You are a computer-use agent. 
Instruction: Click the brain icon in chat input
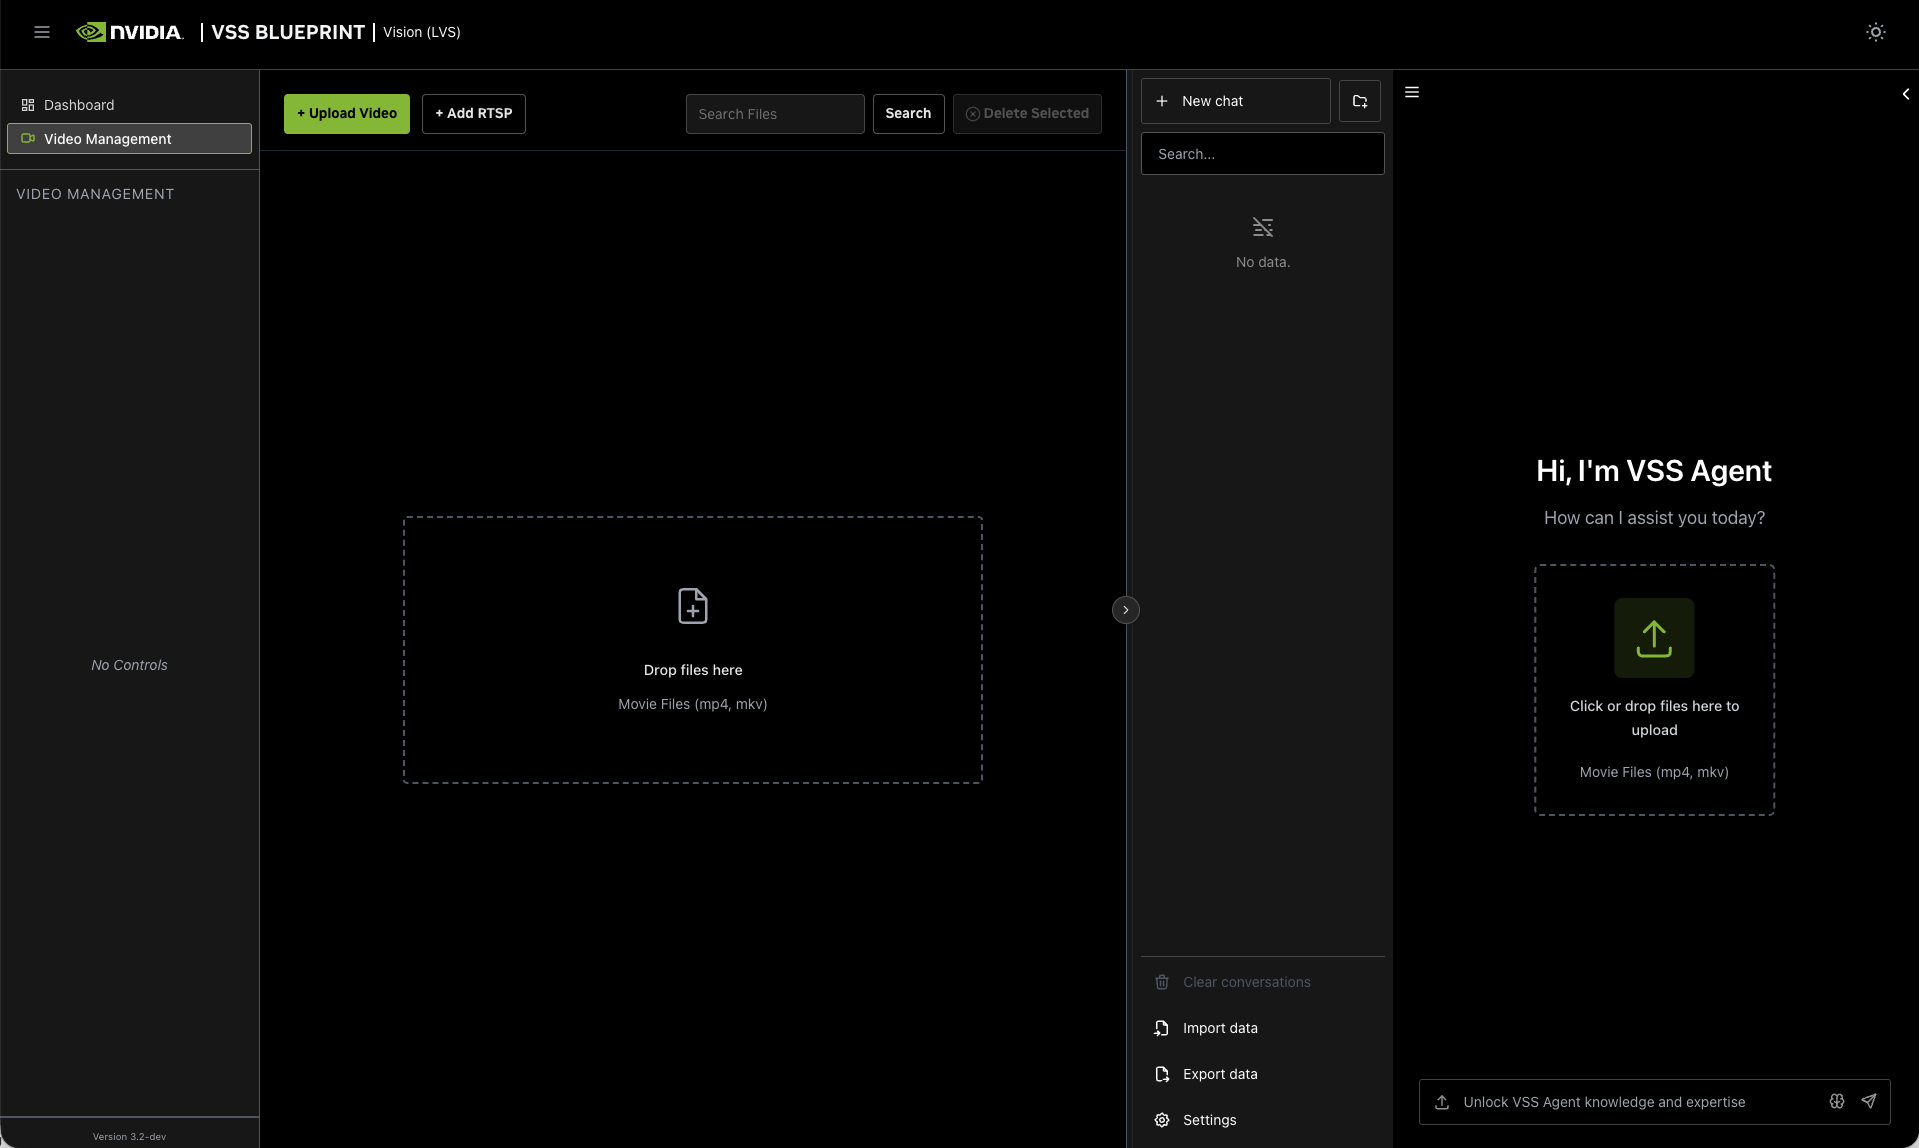(x=1837, y=1101)
